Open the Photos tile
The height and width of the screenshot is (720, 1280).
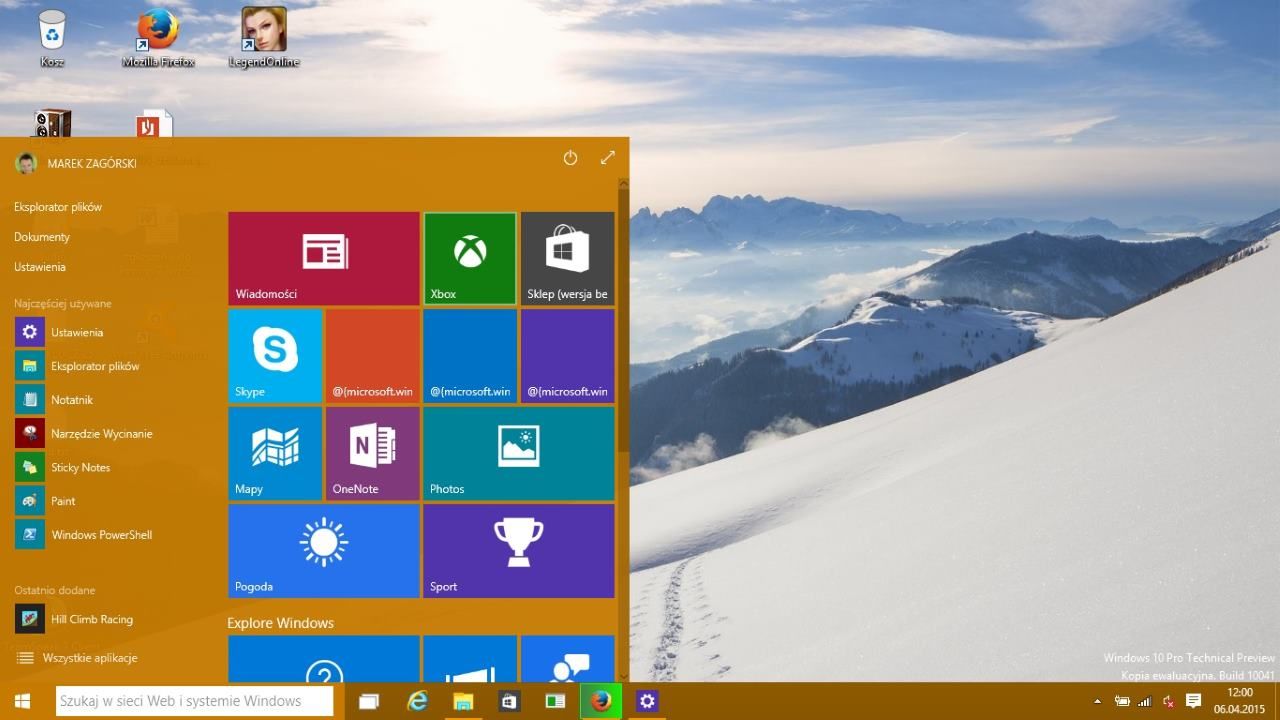[x=518, y=453]
